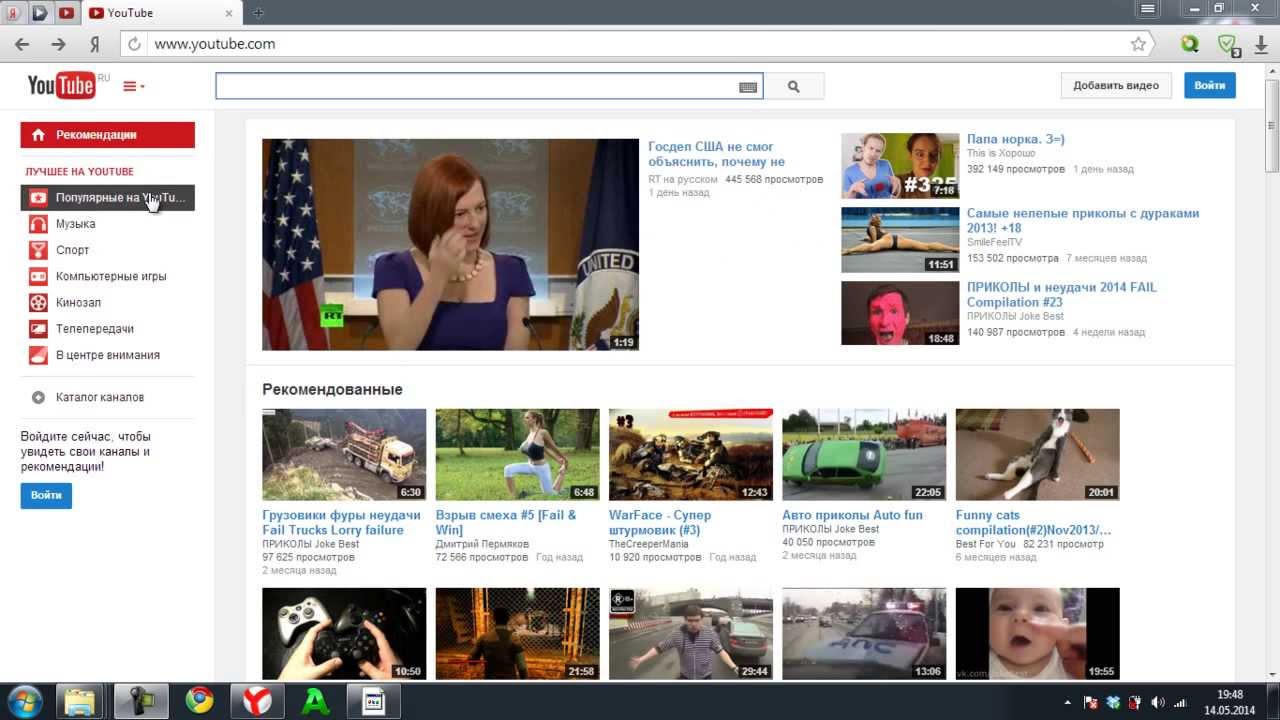
Task: Click the green circular extension icon
Action: click(1190, 44)
